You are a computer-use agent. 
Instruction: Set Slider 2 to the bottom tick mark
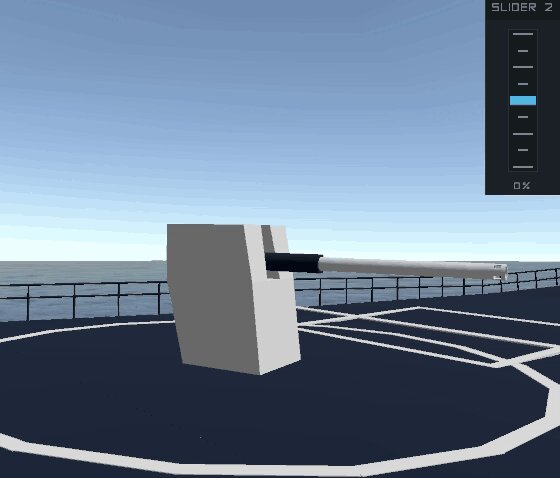tap(523, 167)
